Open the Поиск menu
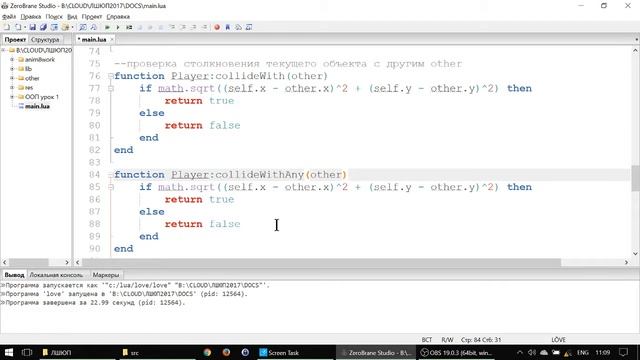The width and height of the screenshot is (640, 360). click(54, 17)
